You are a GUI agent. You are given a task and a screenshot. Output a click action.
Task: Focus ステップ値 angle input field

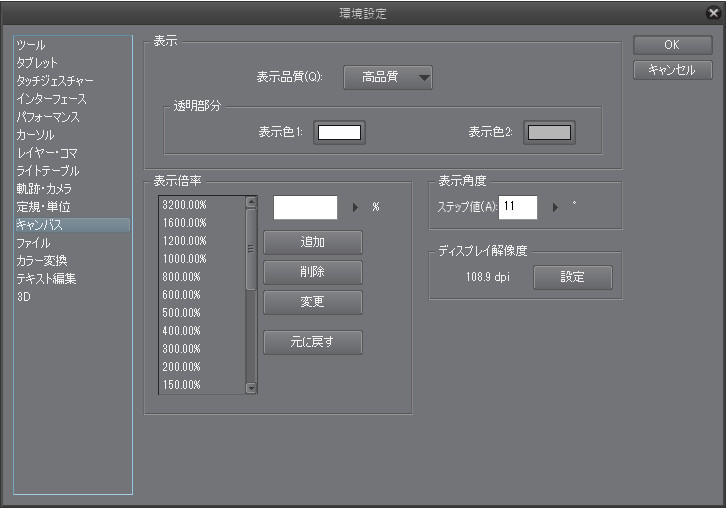(x=518, y=207)
